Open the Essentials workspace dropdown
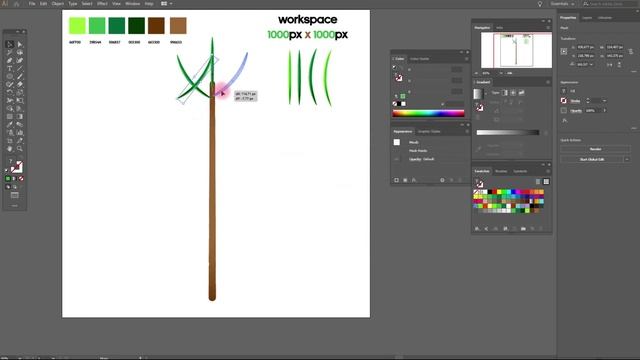Viewport: 640px width, 360px height. tap(562, 4)
